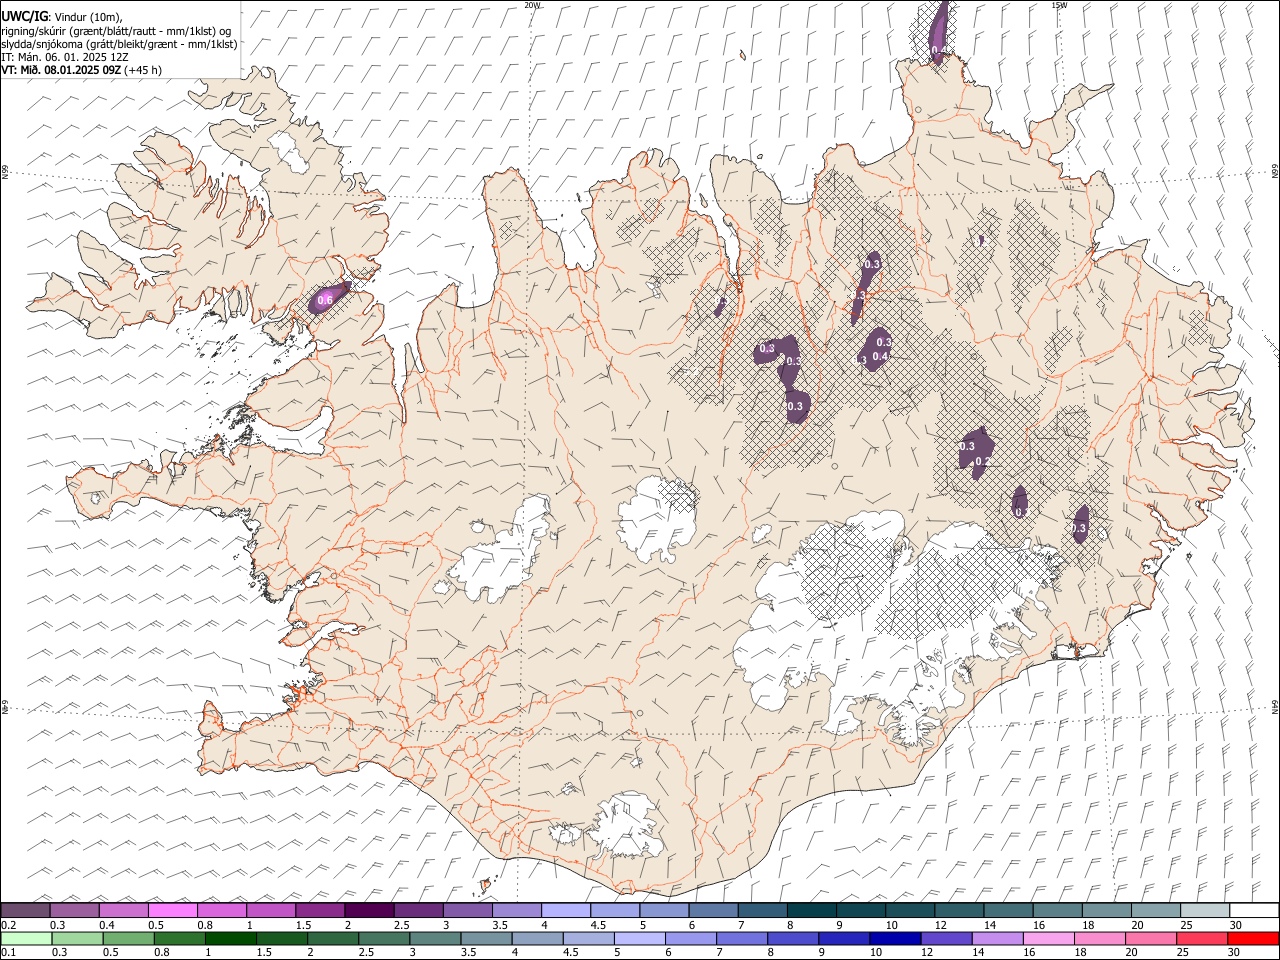This screenshot has width=1280, height=960.
Task: Click the white 30 swatch in upper legend row
Action: coord(1254,910)
